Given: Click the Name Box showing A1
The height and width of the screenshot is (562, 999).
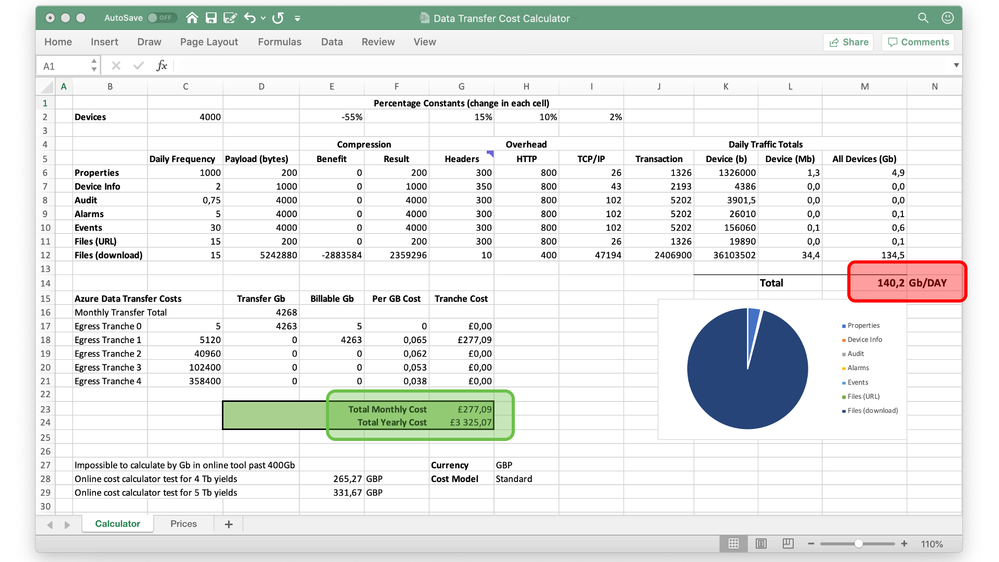Looking at the screenshot, I should click(x=62, y=66).
